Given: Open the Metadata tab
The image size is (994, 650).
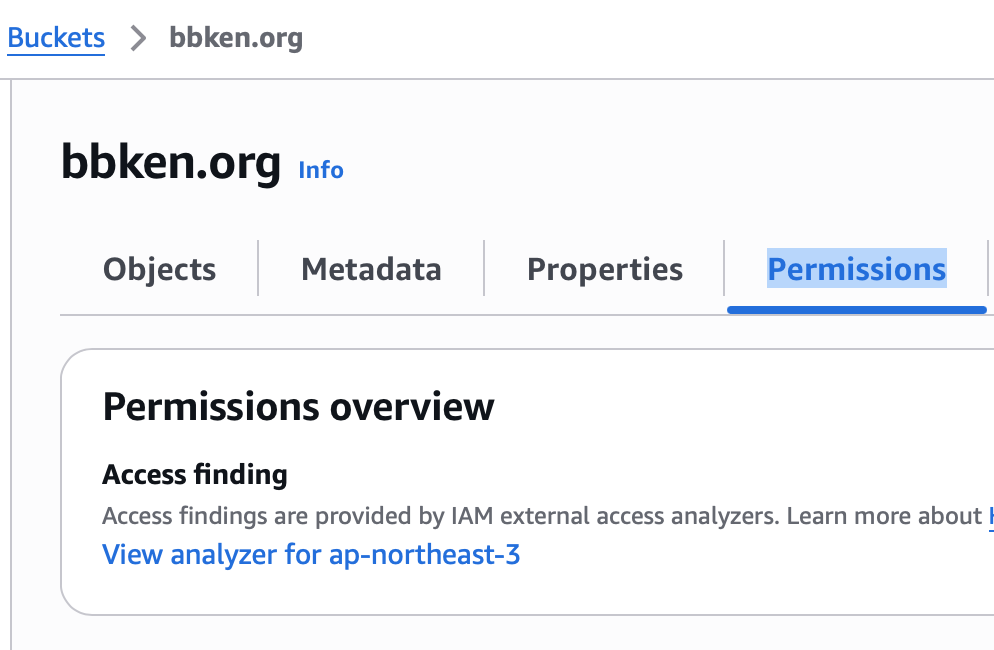Looking at the screenshot, I should coord(371,269).
